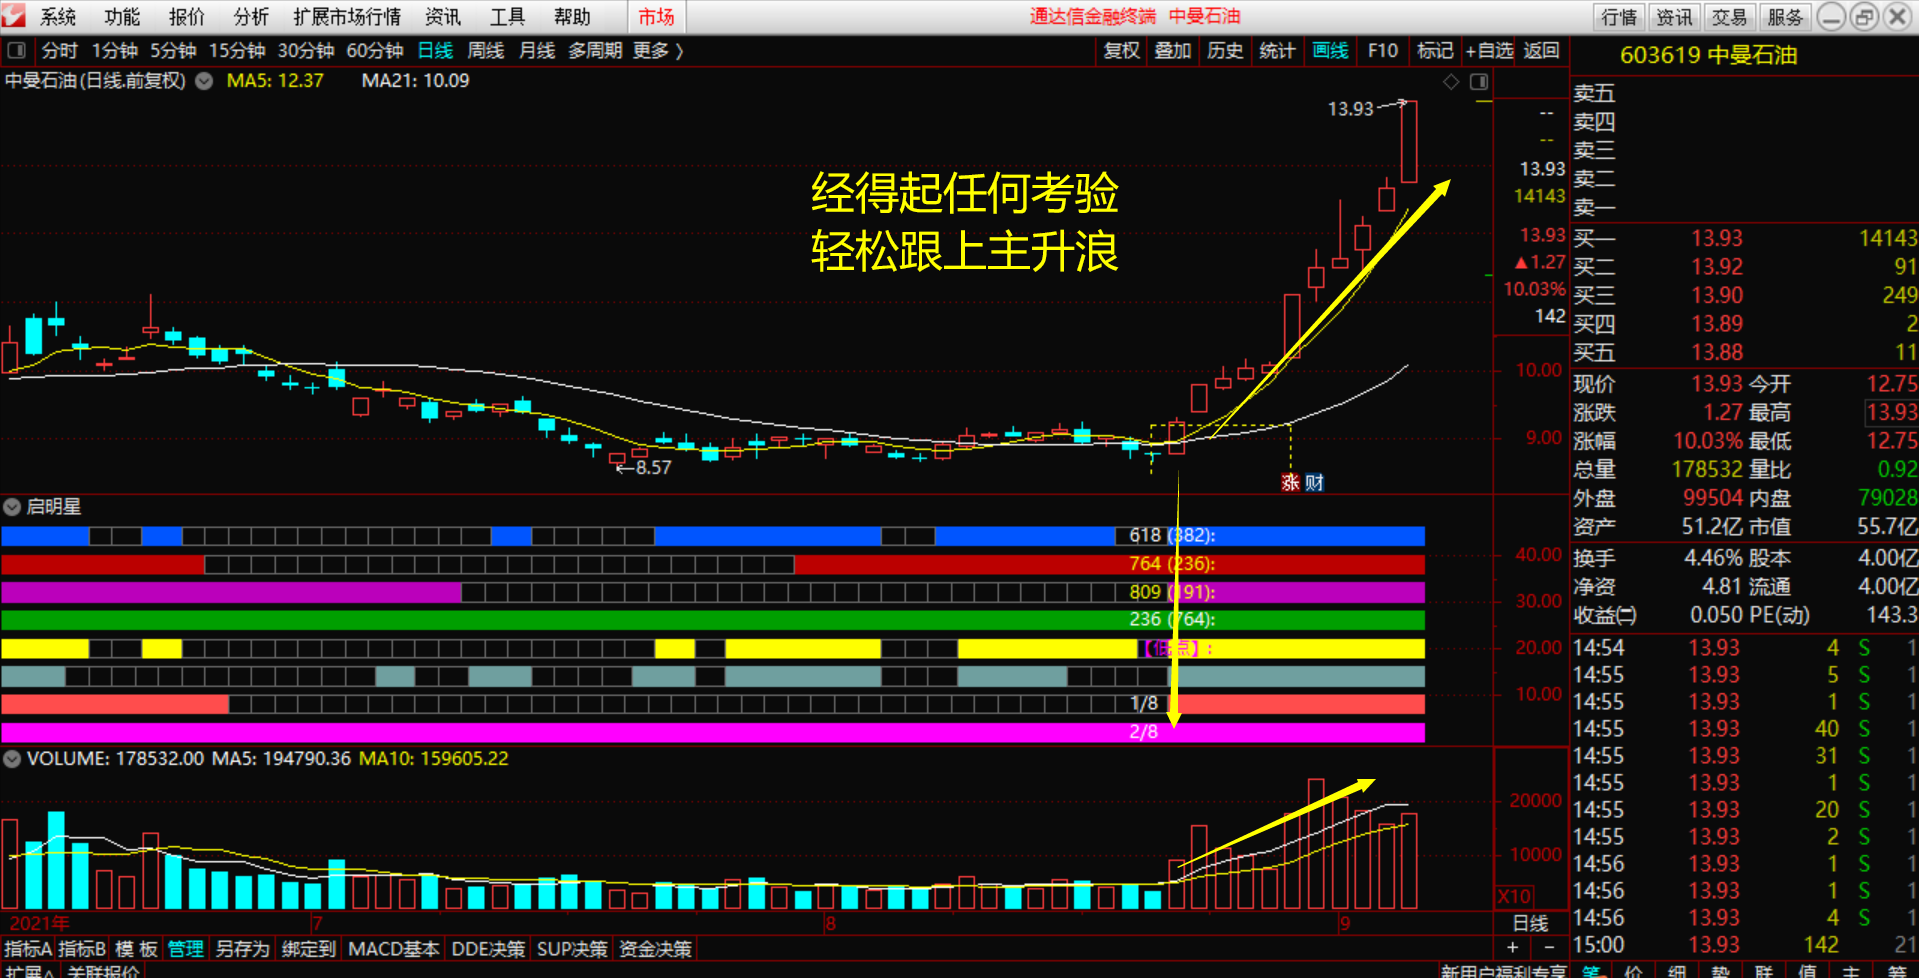Image resolution: width=1919 pixels, height=978 pixels.
Task: Click the 返回 back button
Action: tap(1541, 50)
